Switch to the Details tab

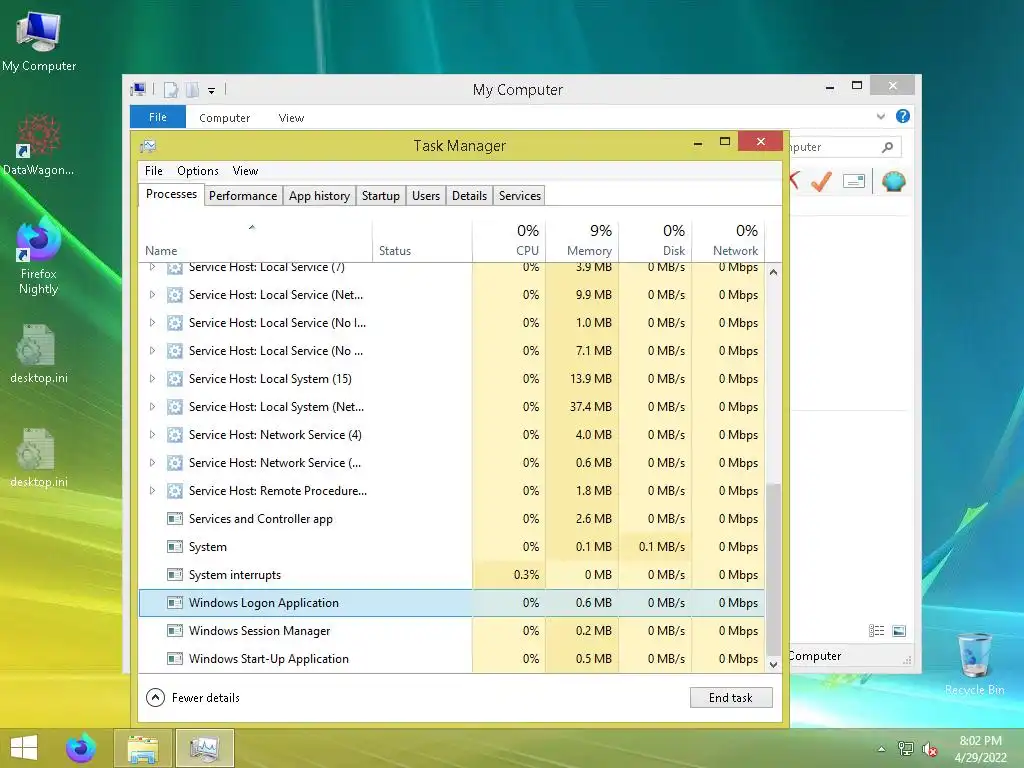(x=470, y=196)
